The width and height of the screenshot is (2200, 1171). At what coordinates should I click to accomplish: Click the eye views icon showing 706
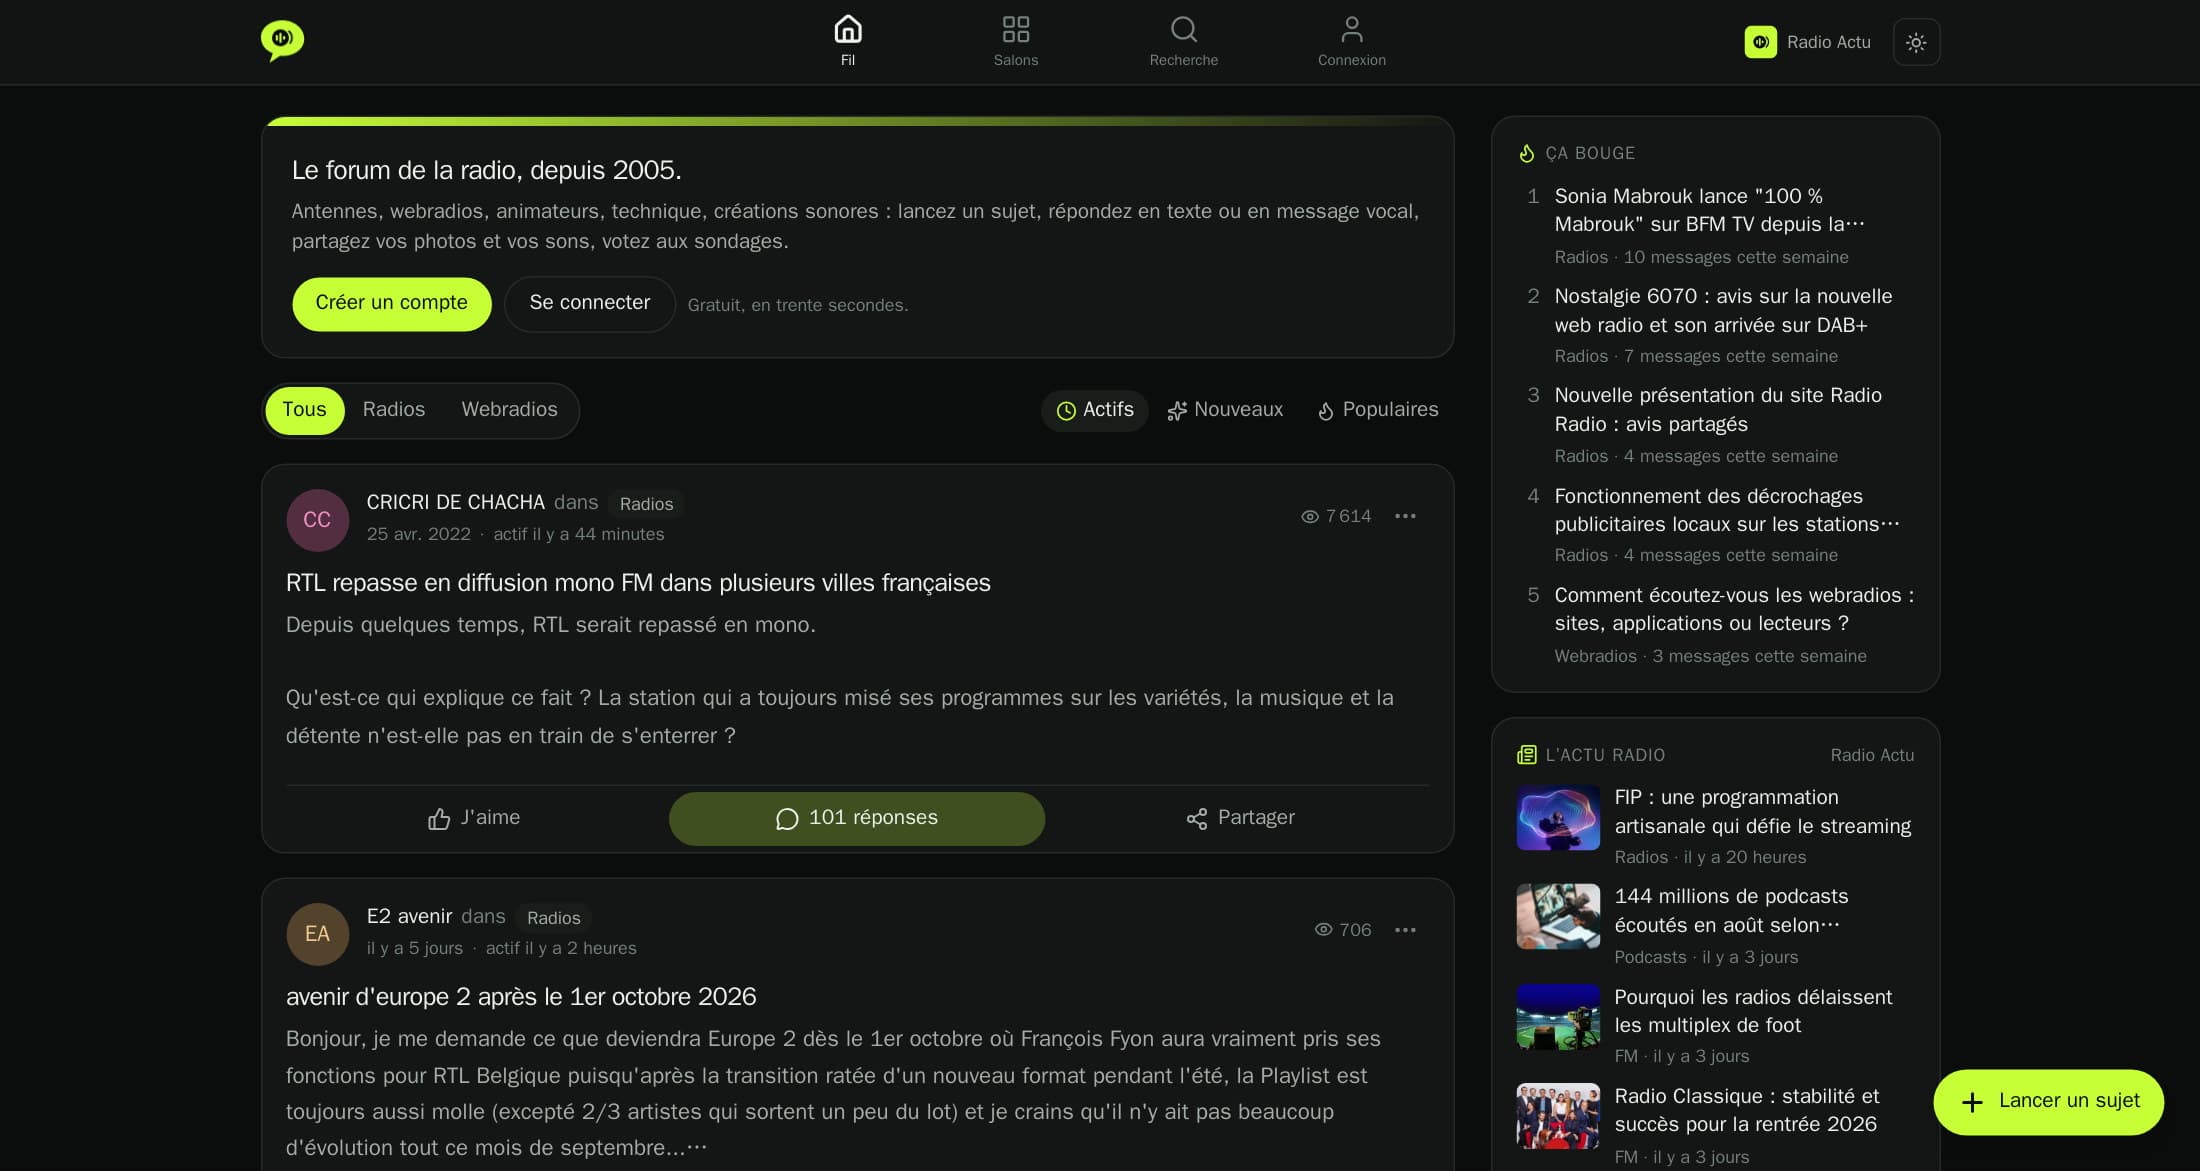point(1323,930)
